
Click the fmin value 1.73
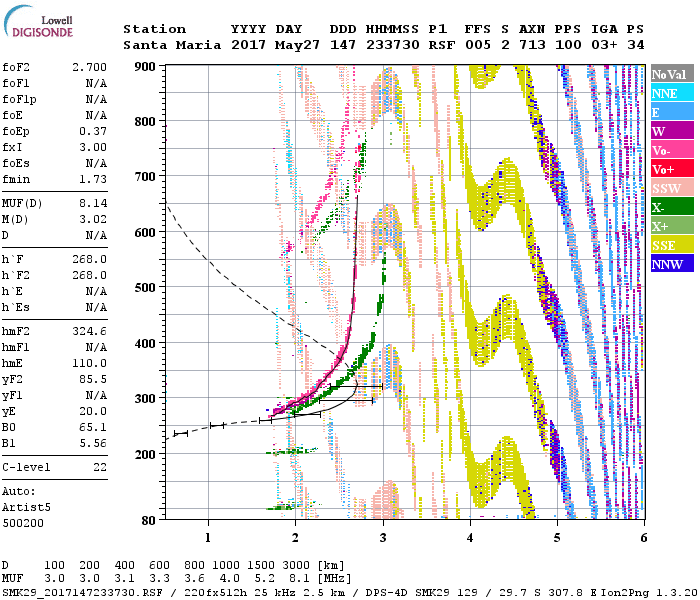point(93,179)
